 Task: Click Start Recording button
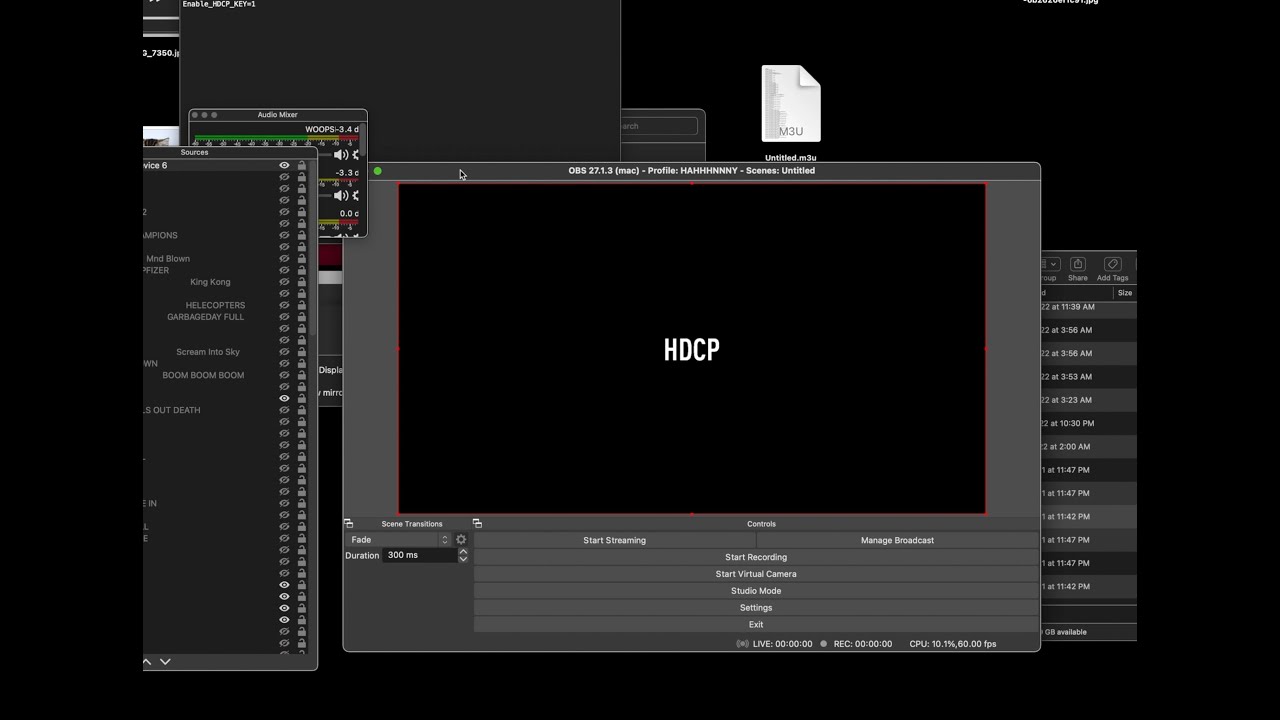[756, 557]
